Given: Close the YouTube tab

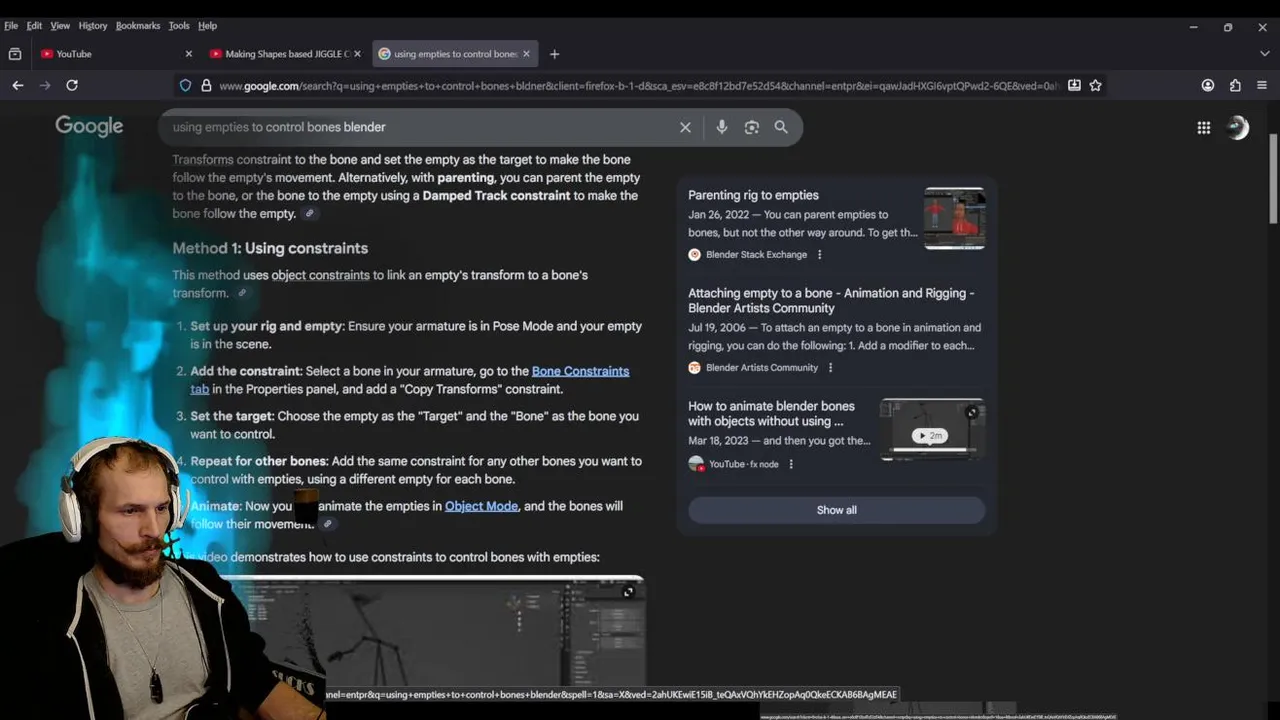Looking at the screenshot, I should click(188, 54).
